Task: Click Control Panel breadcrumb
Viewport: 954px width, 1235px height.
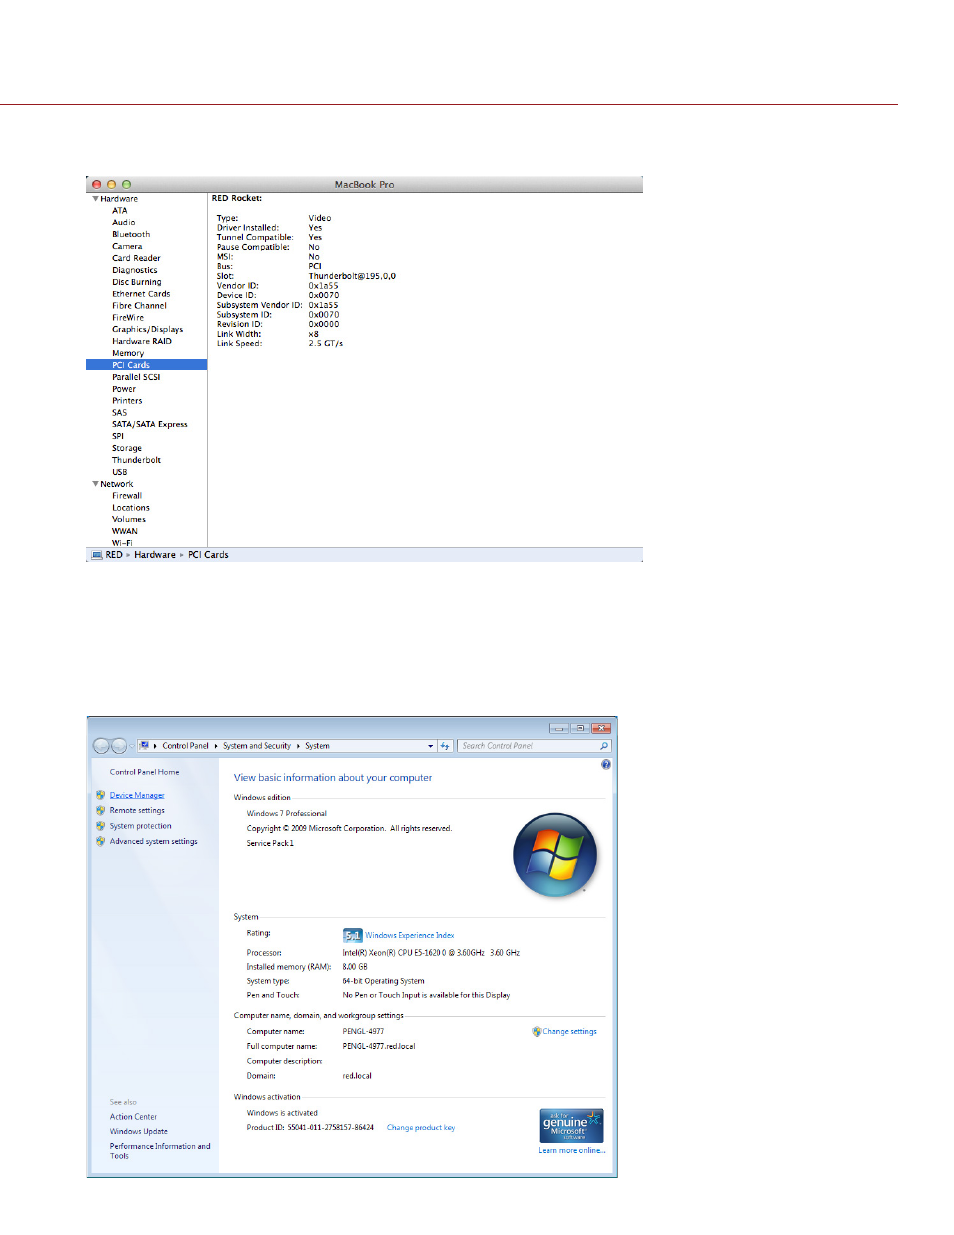Action: point(186,746)
